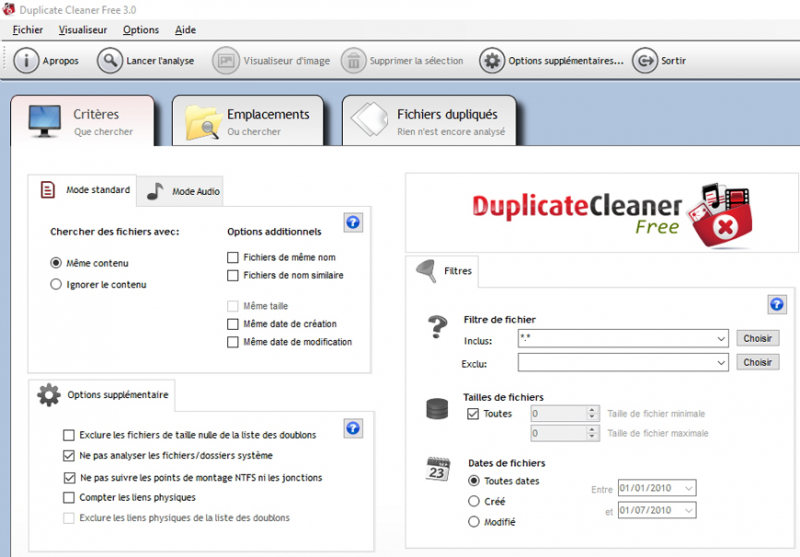Click the Mode Audio music note icon
This screenshot has height=557, width=800.
click(155, 191)
